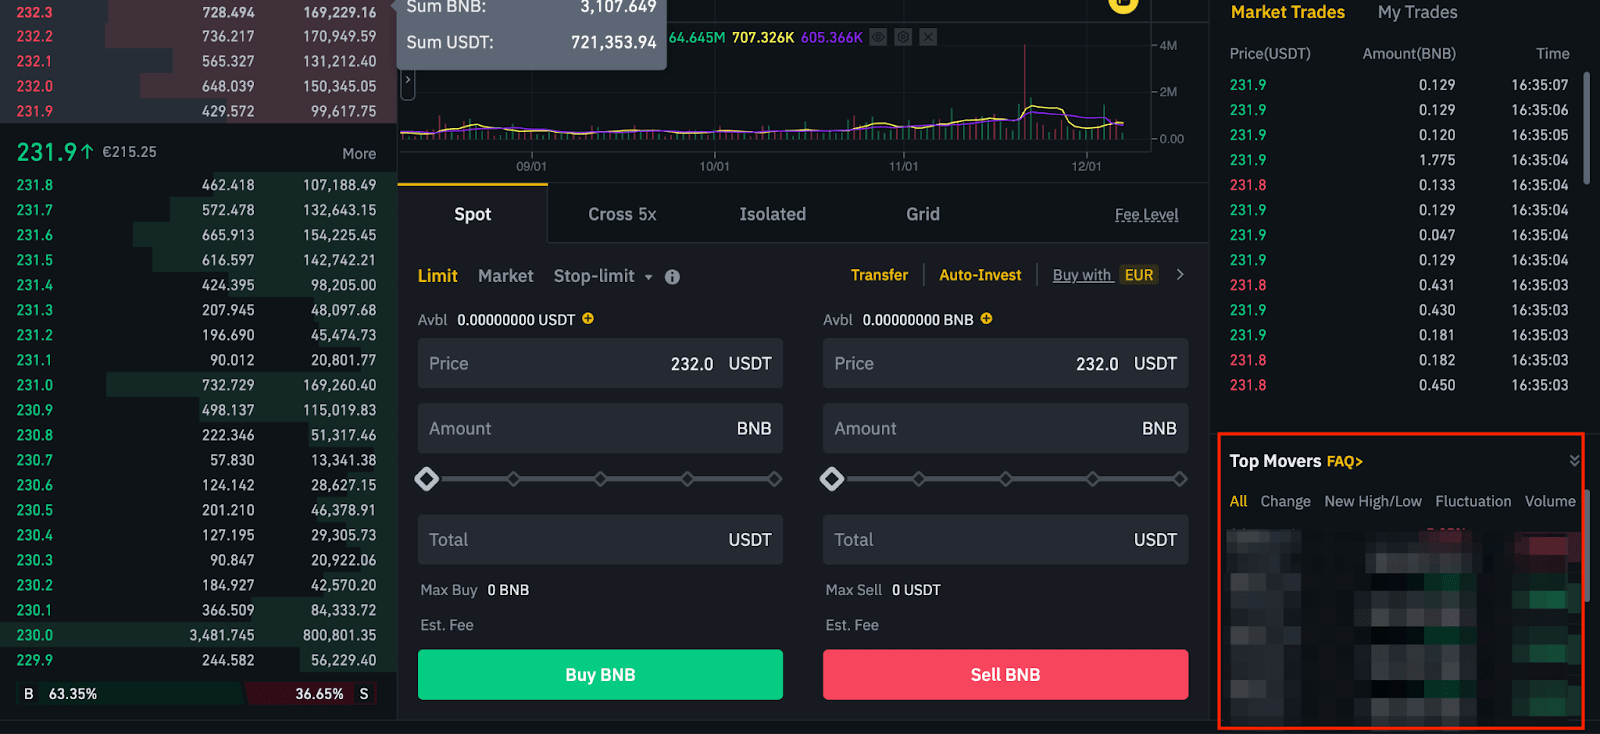The height and width of the screenshot is (734, 1600).
Task: Select bid price 231.0 in order book
Action: tap(35, 385)
